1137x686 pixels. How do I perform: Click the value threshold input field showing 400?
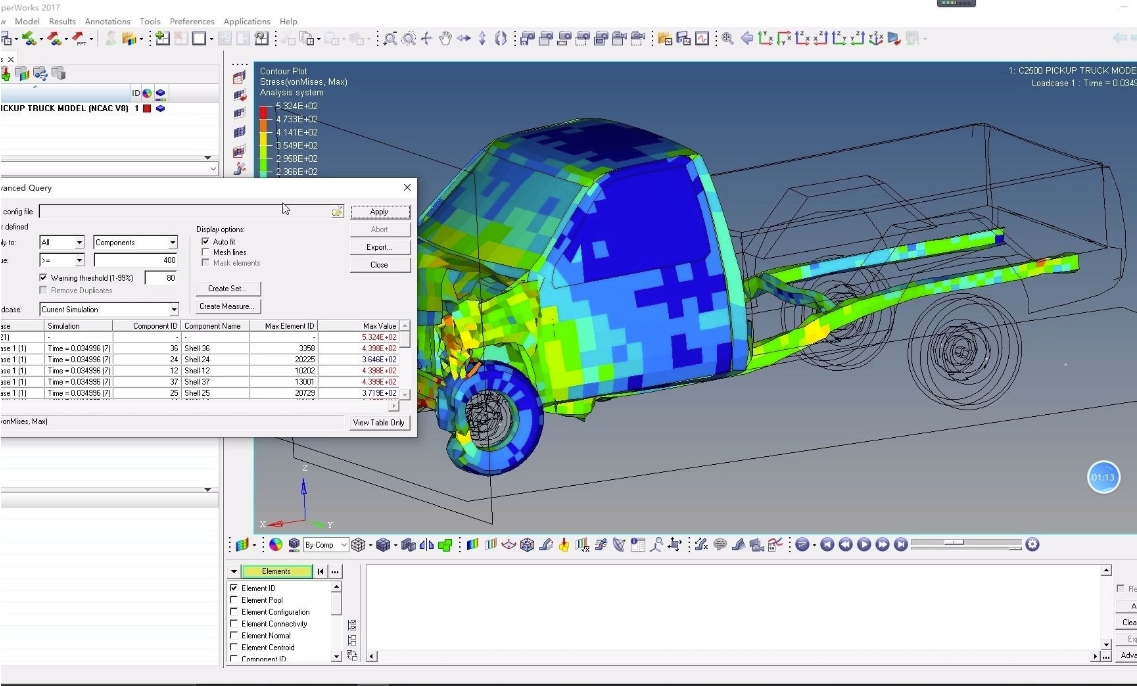(136, 260)
